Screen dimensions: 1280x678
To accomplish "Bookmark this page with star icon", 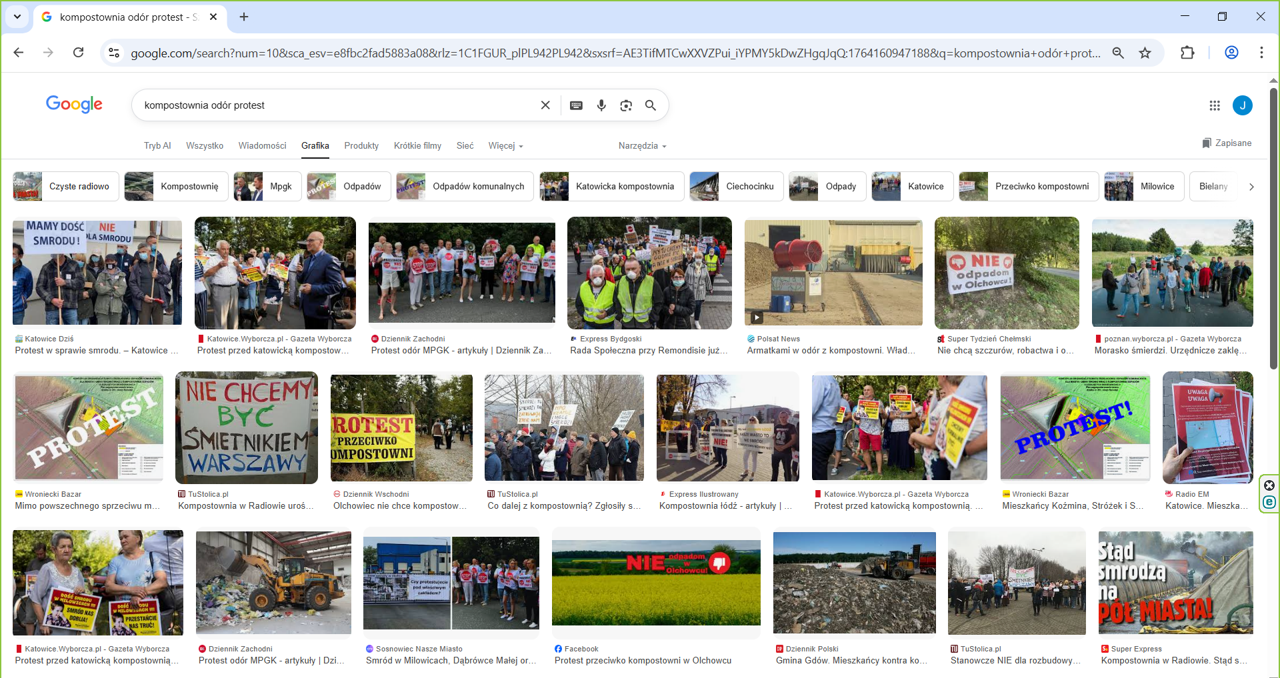I will pyautogui.click(x=1145, y=53).
